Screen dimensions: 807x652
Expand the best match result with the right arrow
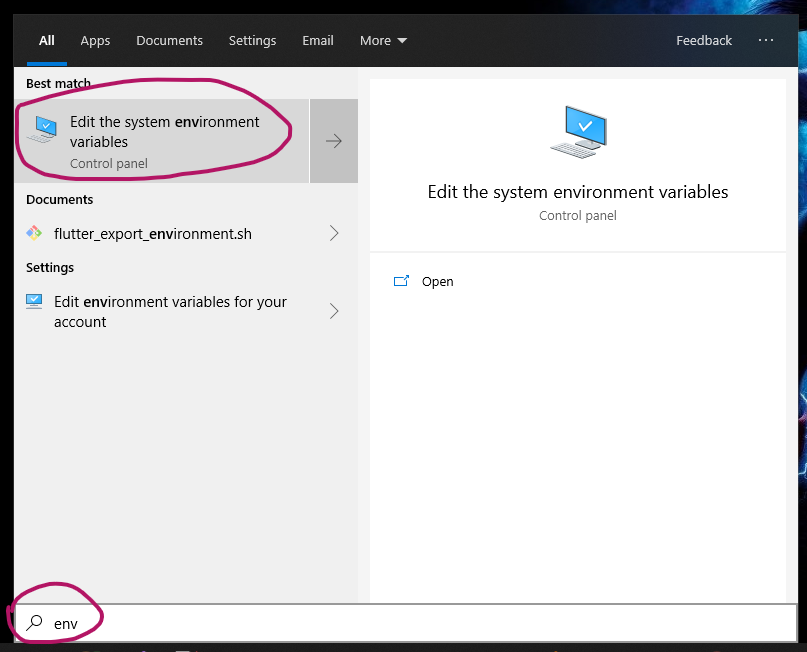click(x=334, y=141)
